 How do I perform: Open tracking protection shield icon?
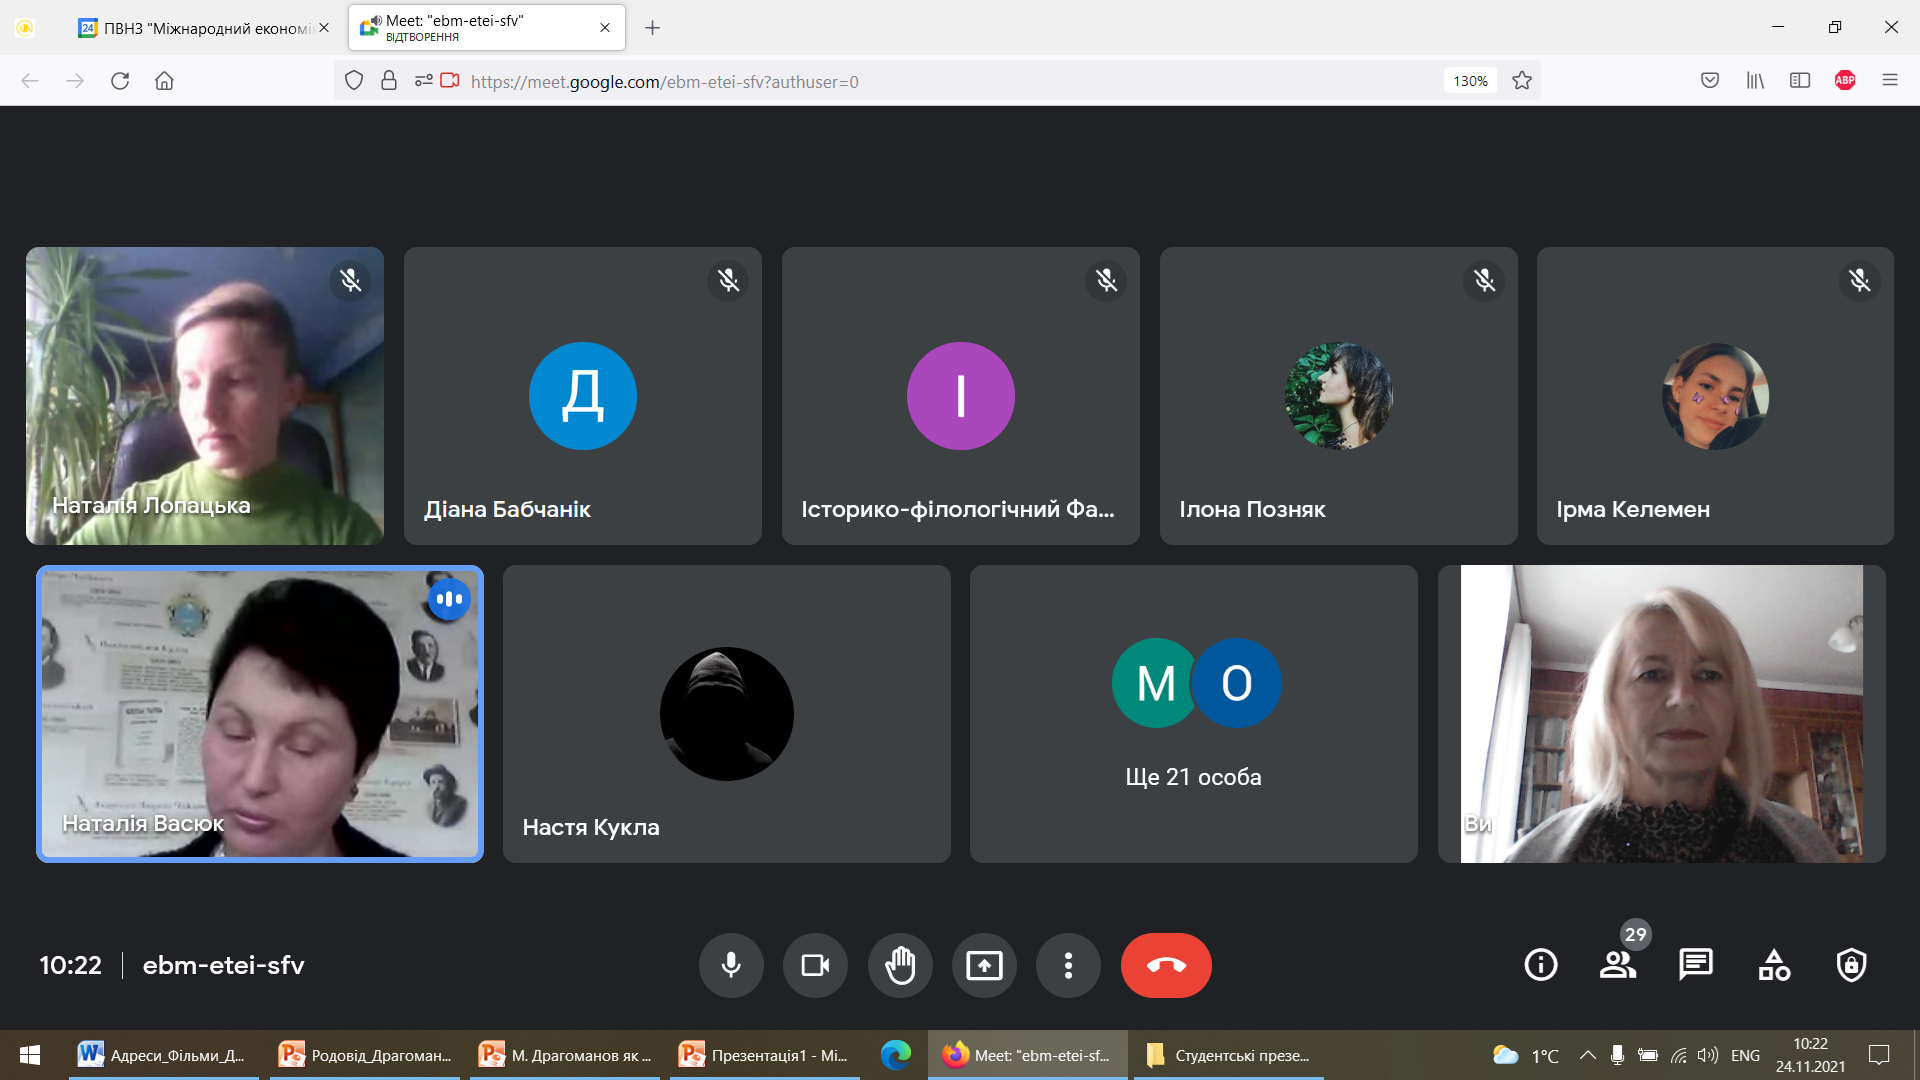coord(354,81)
